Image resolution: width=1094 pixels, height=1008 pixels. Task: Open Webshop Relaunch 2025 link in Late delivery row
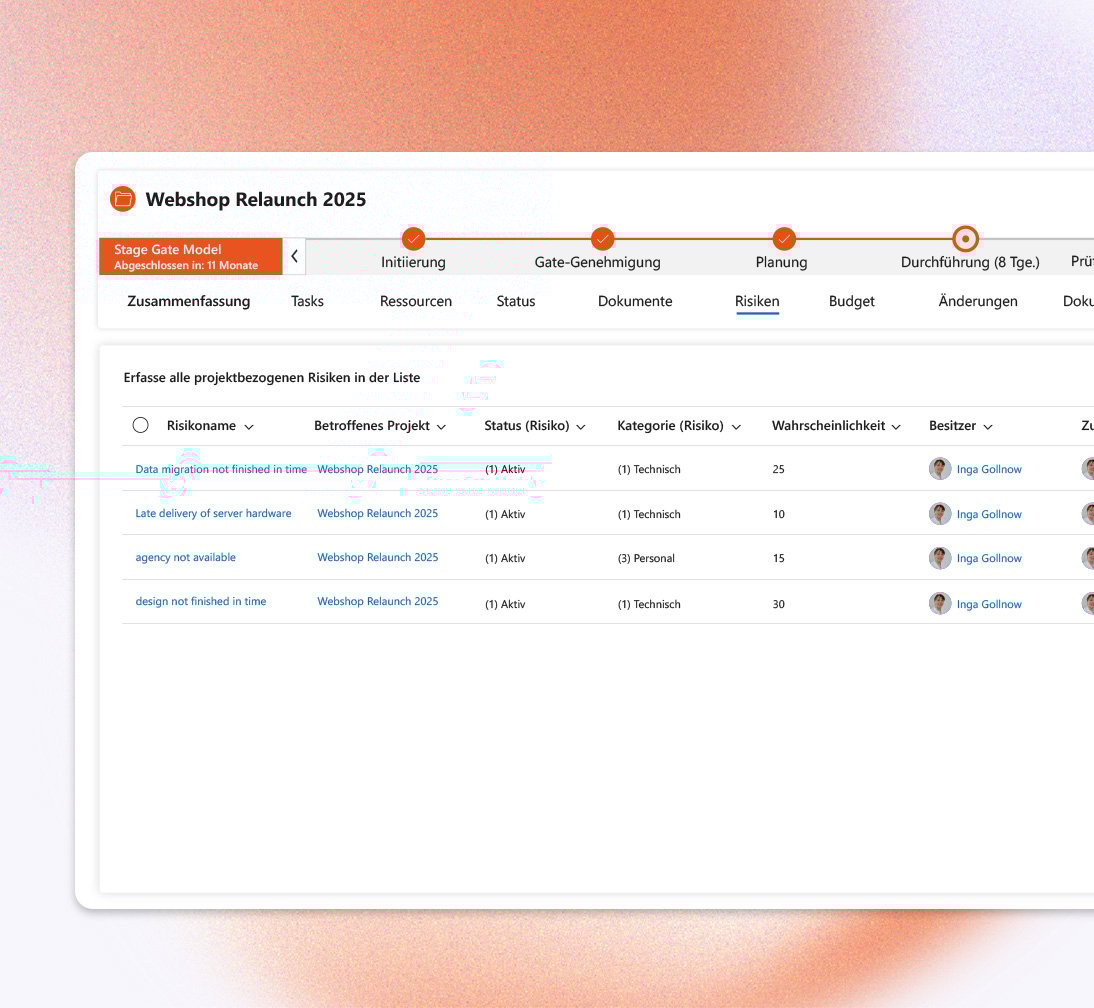[x=377, y=513]
